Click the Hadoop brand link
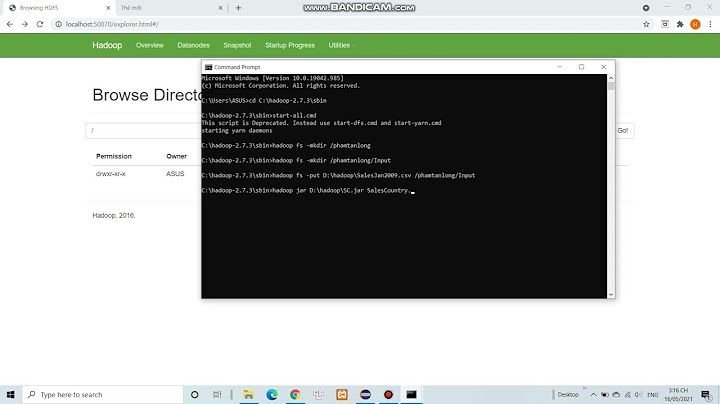 pos(107,45)
